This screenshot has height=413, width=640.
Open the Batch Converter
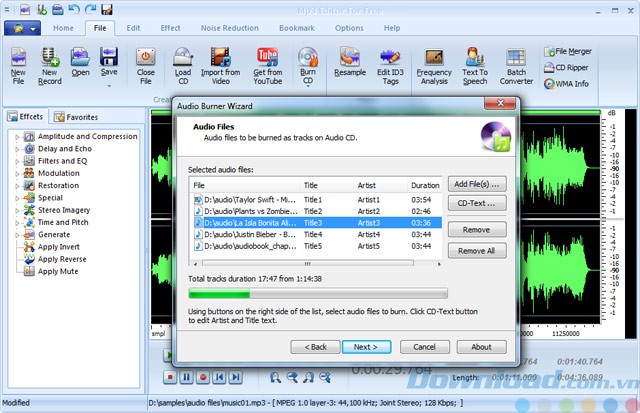point(516,66)
